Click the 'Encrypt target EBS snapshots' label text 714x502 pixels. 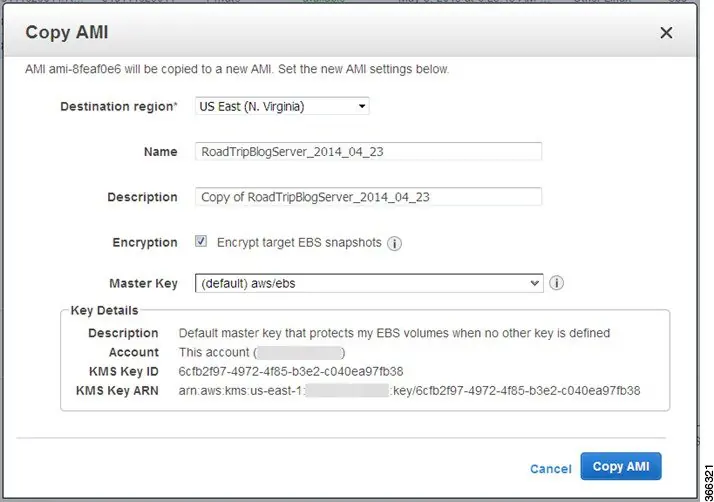(299, 243)
